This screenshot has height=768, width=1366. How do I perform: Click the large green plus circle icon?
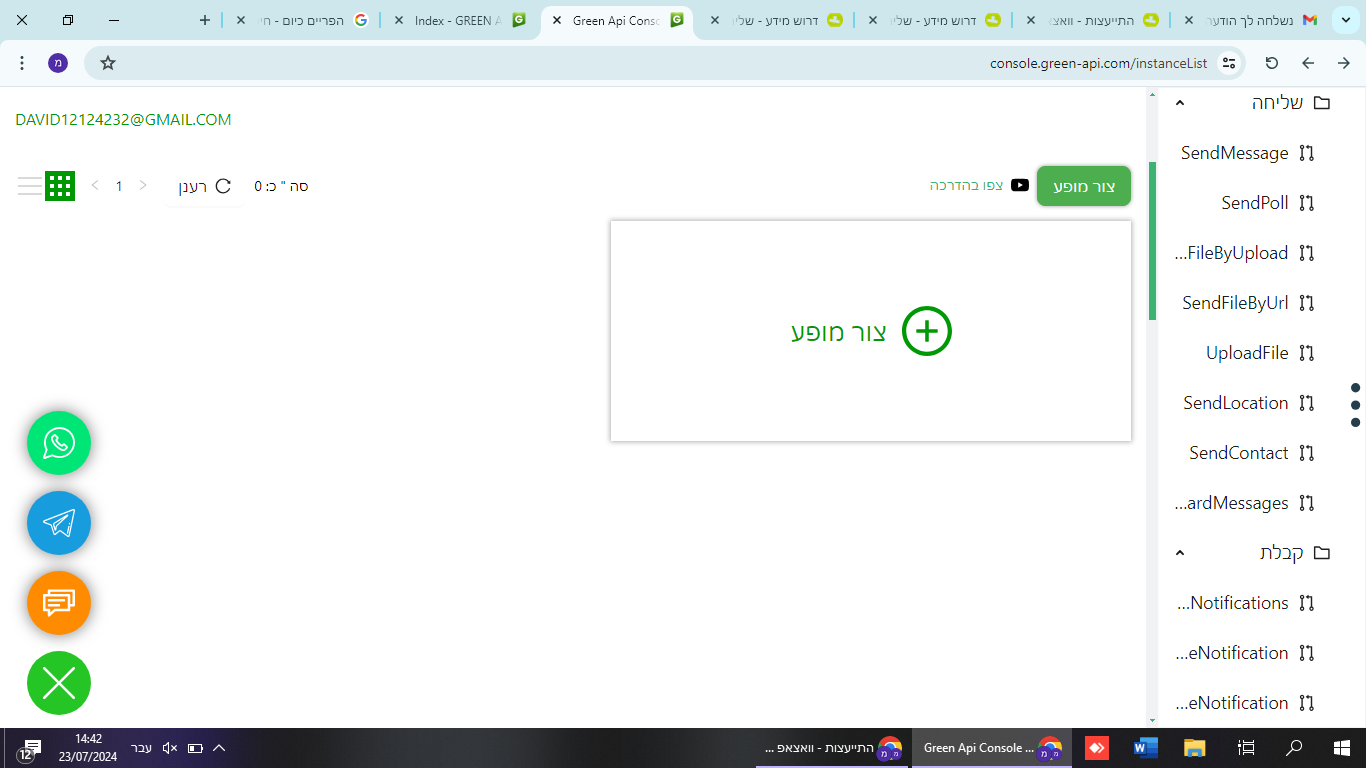[926, 331]
